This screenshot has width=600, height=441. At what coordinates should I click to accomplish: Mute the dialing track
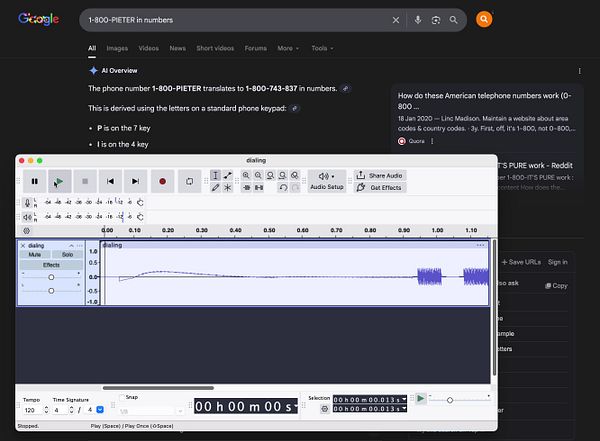pos(35,255)
